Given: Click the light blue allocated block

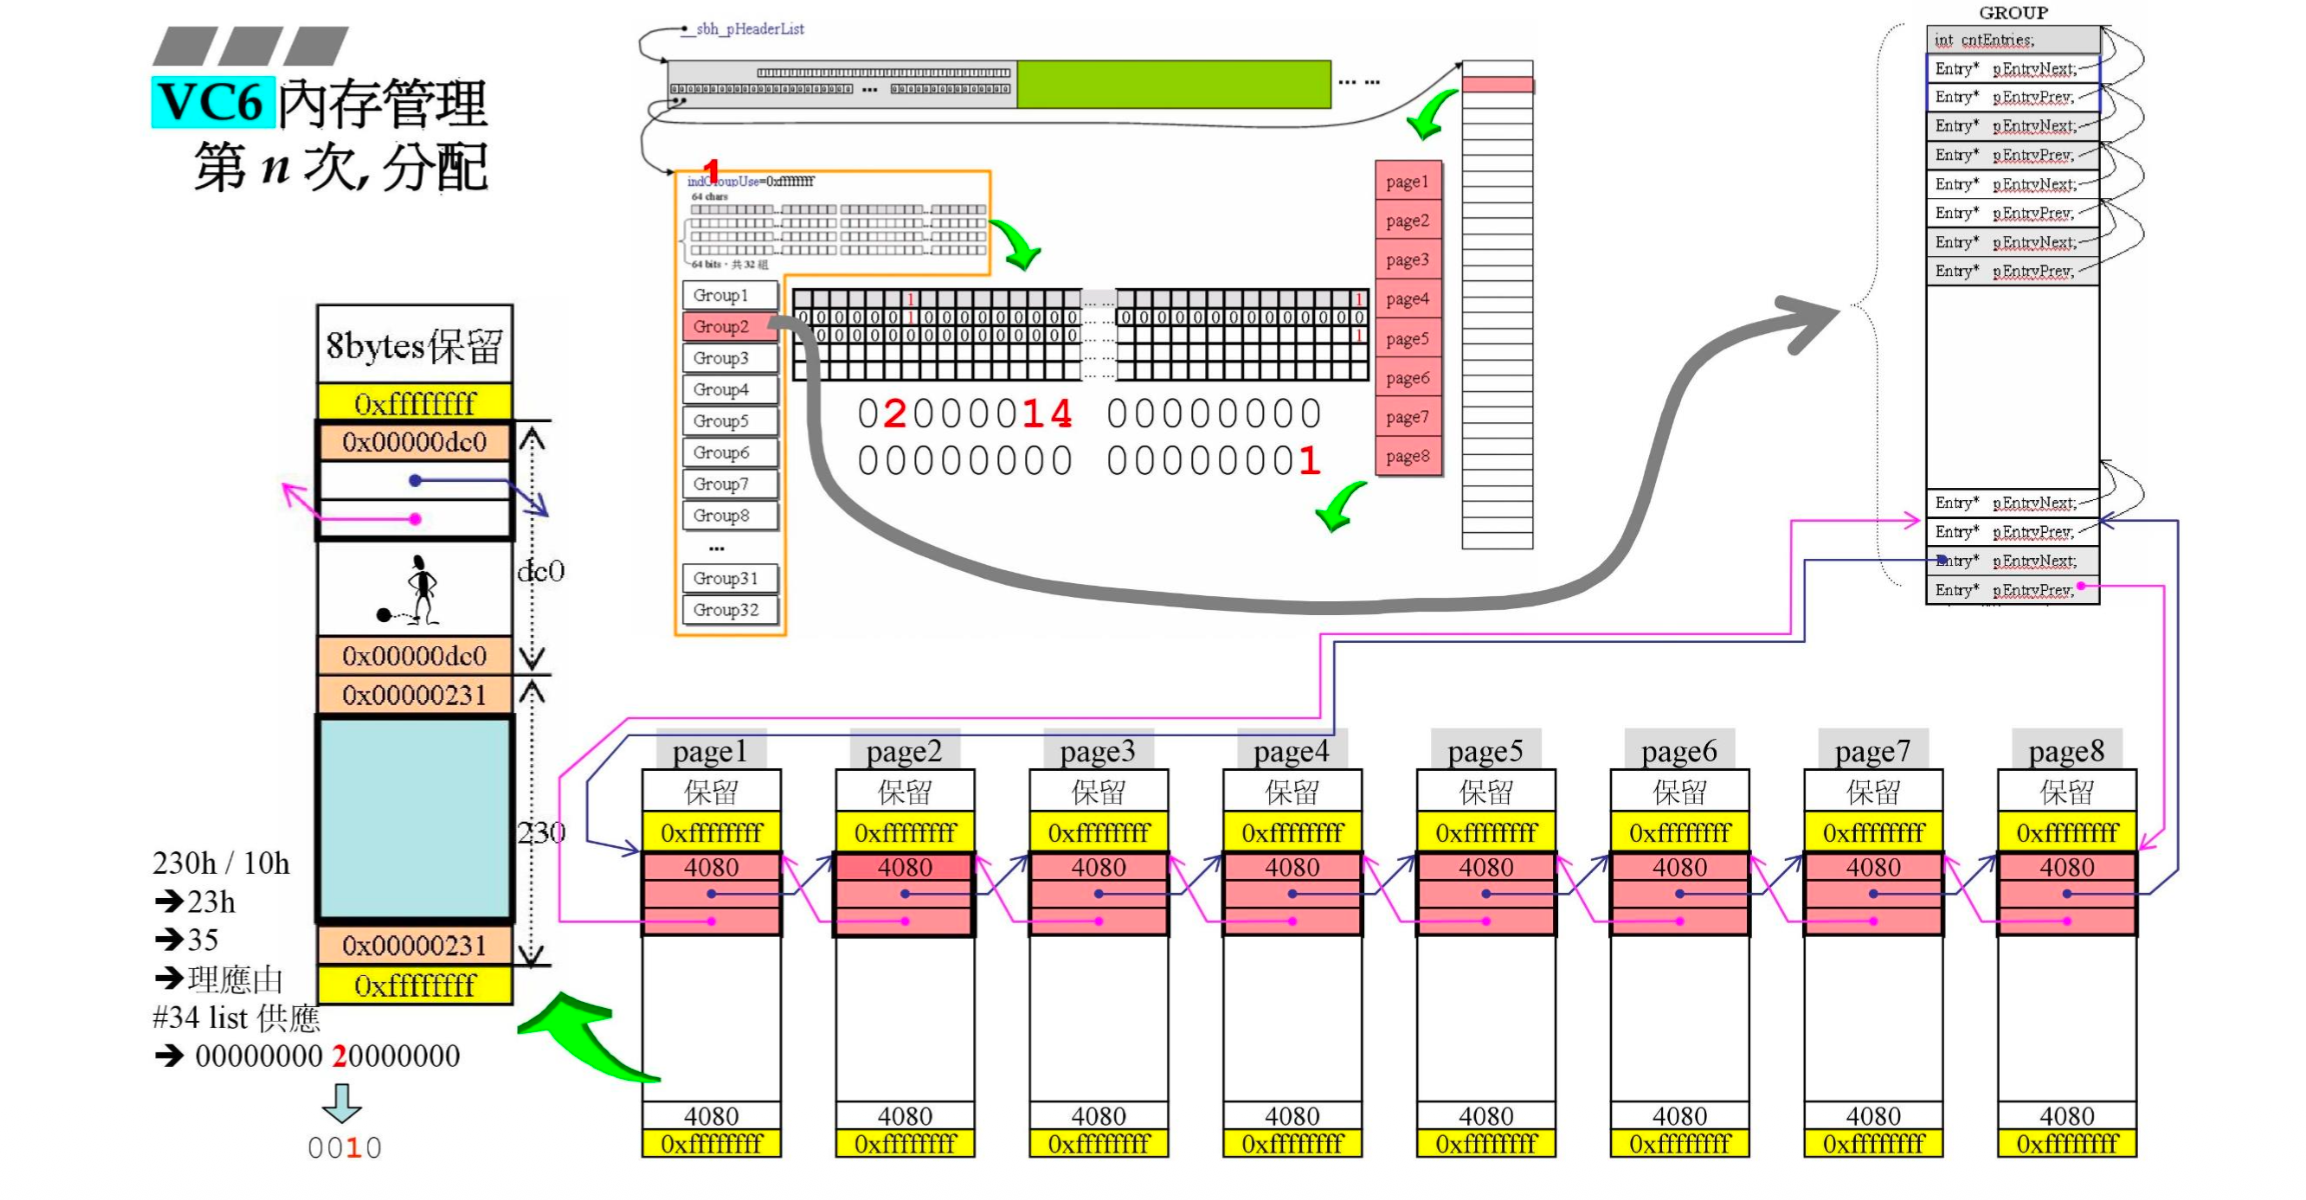Looking at the screenshot, I should pos(415,819).
